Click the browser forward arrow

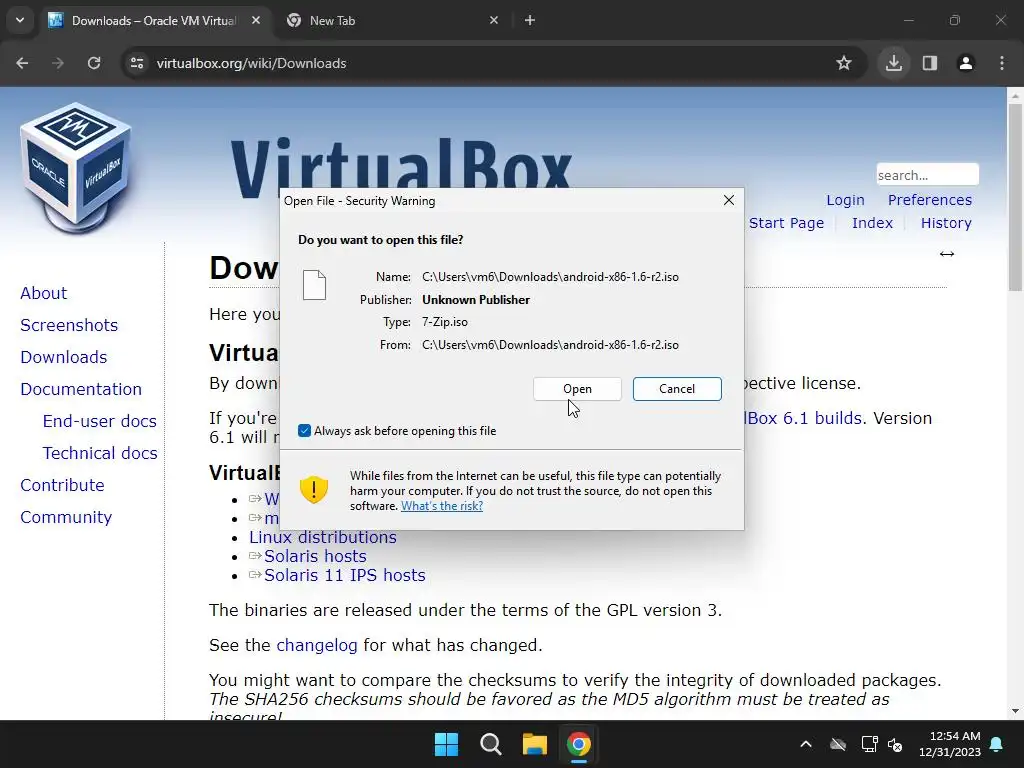click(58, 63)
